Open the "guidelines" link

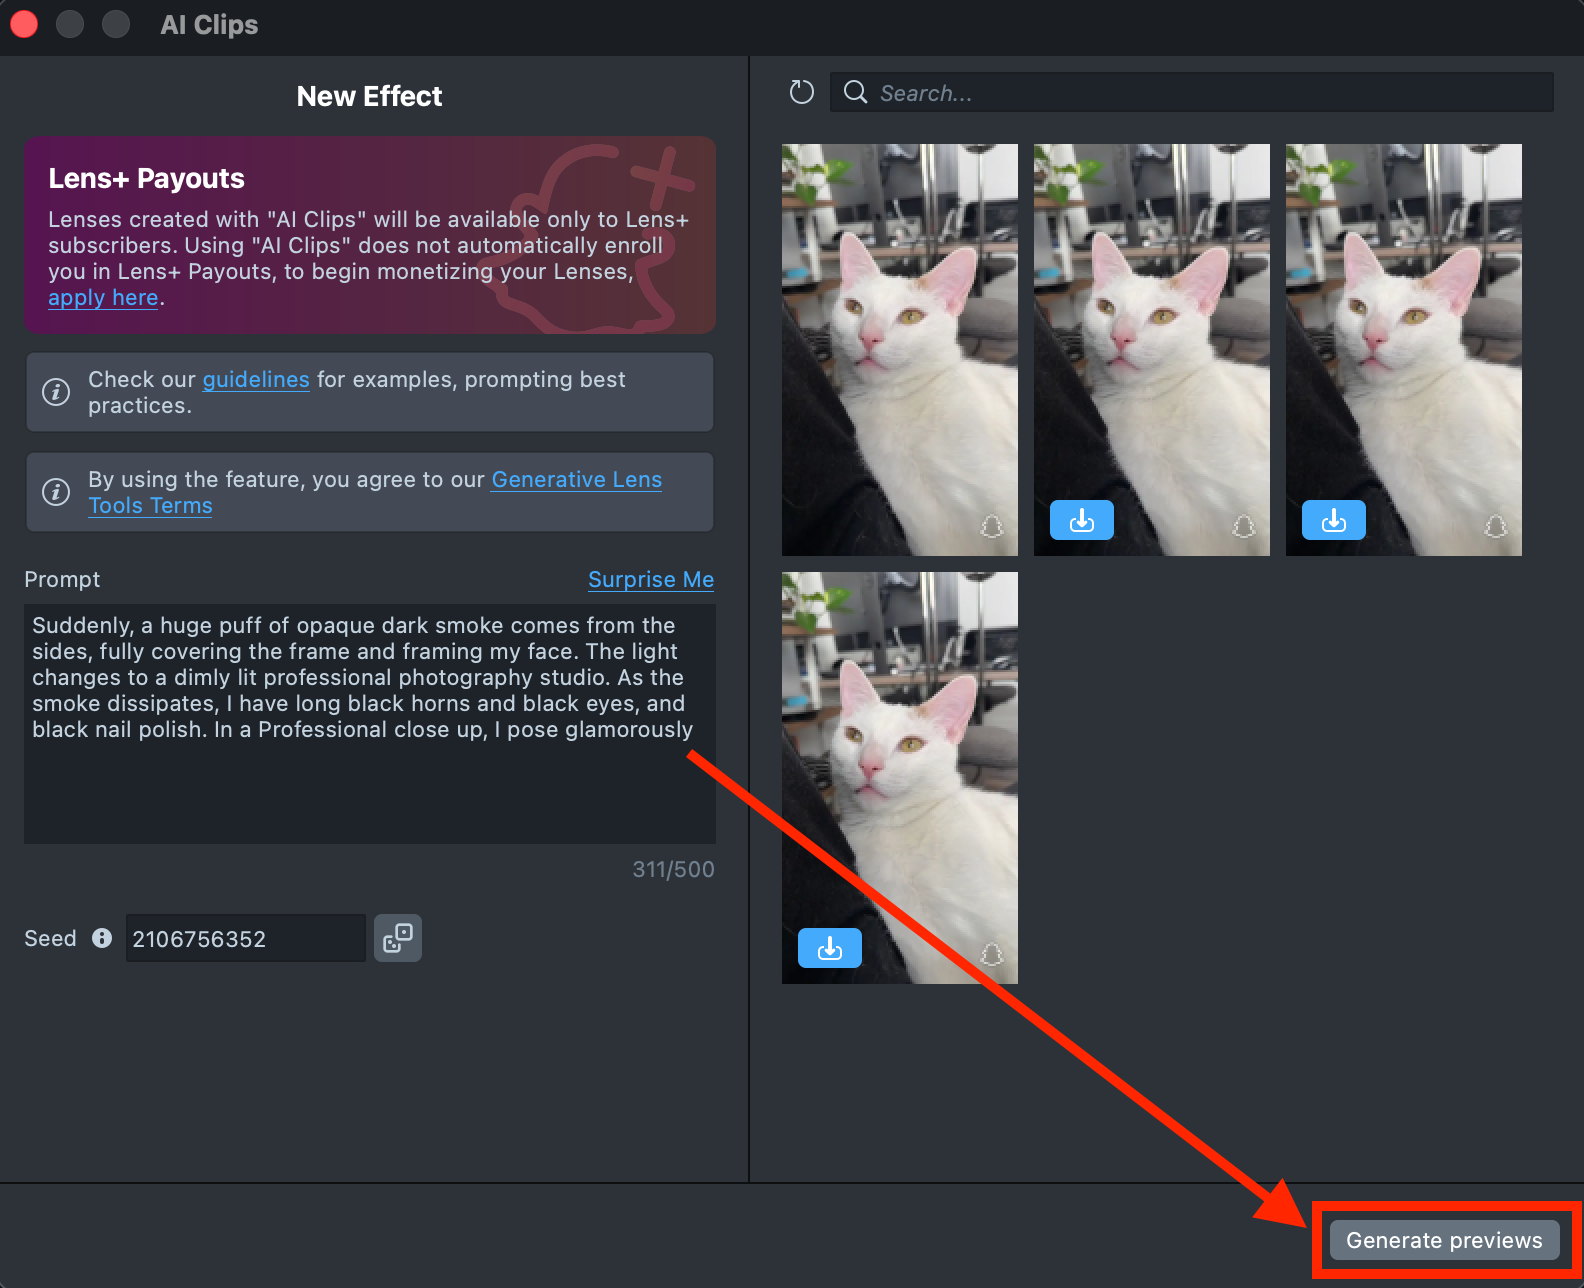(x=256, y=380)
